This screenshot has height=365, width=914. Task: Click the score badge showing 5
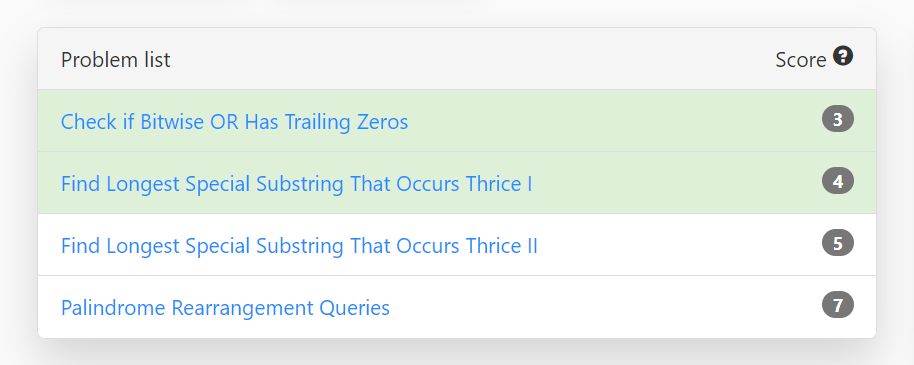[x=838, y=243]
